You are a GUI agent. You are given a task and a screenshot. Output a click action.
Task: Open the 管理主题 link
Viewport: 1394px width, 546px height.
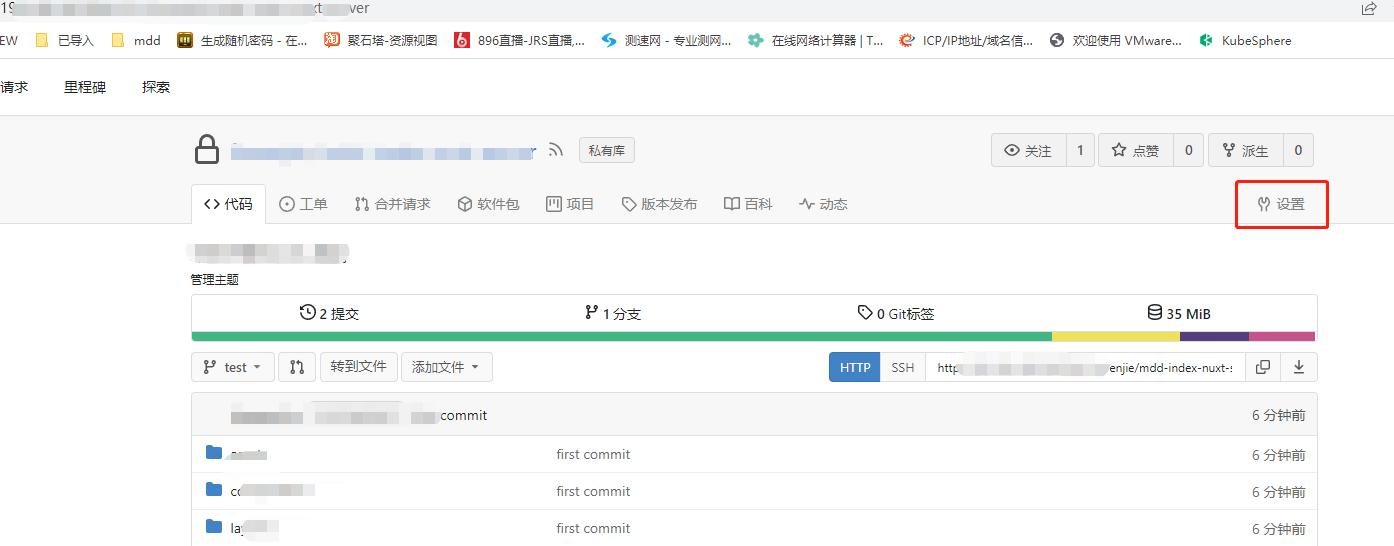[x=215, y=280]
